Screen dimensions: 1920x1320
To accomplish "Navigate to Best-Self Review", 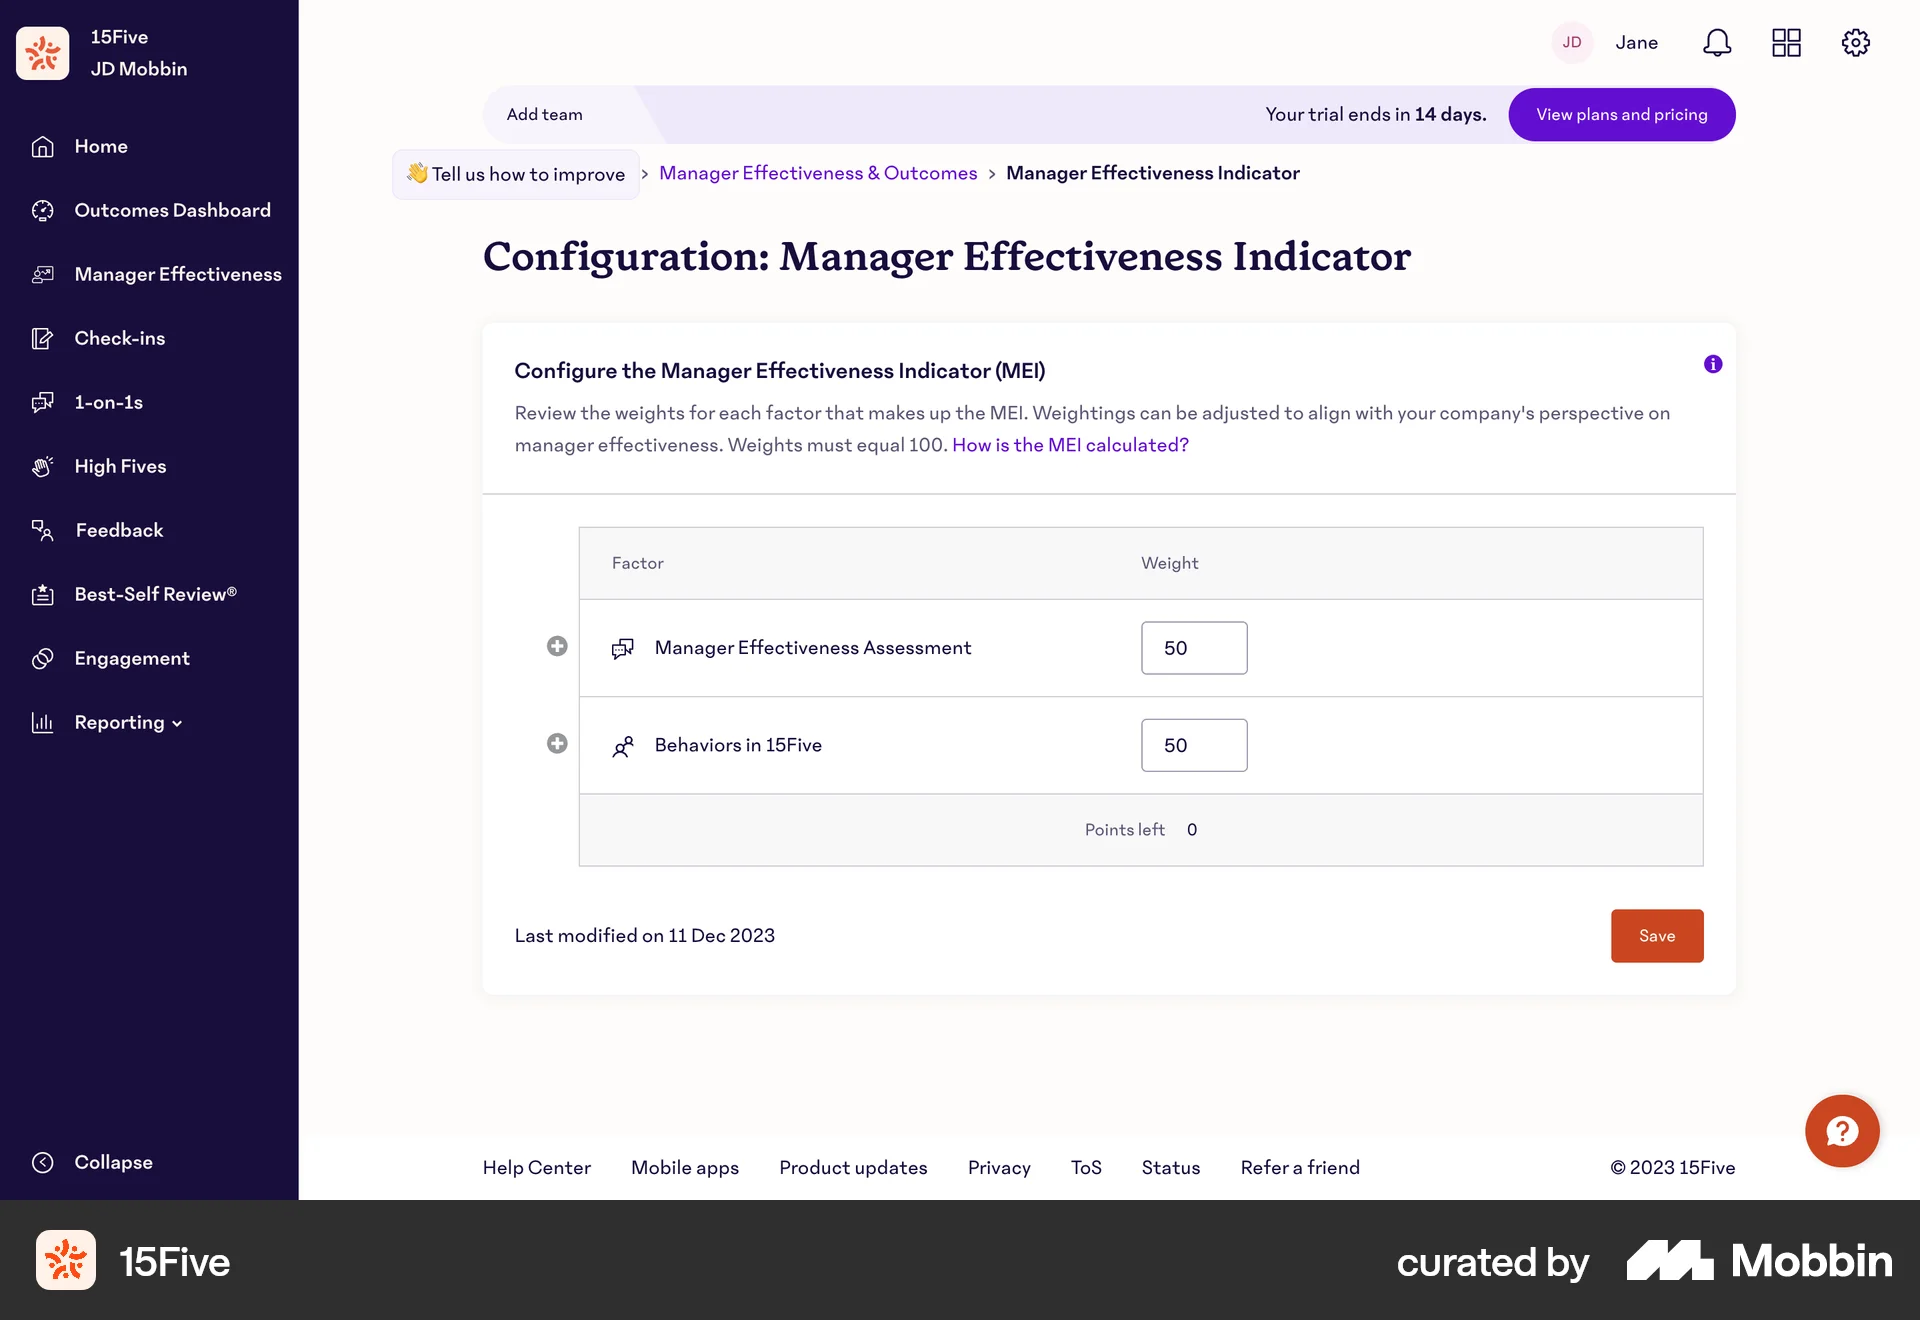I will coord(155,594).
